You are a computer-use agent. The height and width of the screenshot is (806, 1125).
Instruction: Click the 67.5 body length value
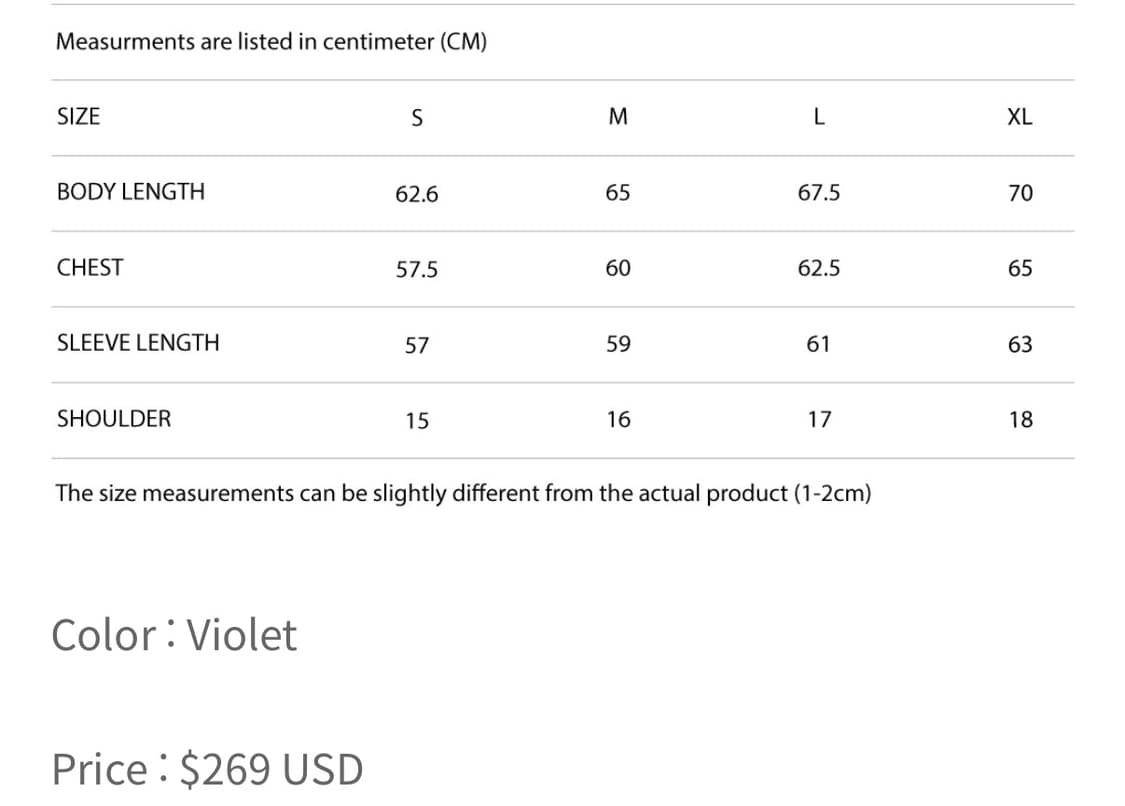coord(819,193)
